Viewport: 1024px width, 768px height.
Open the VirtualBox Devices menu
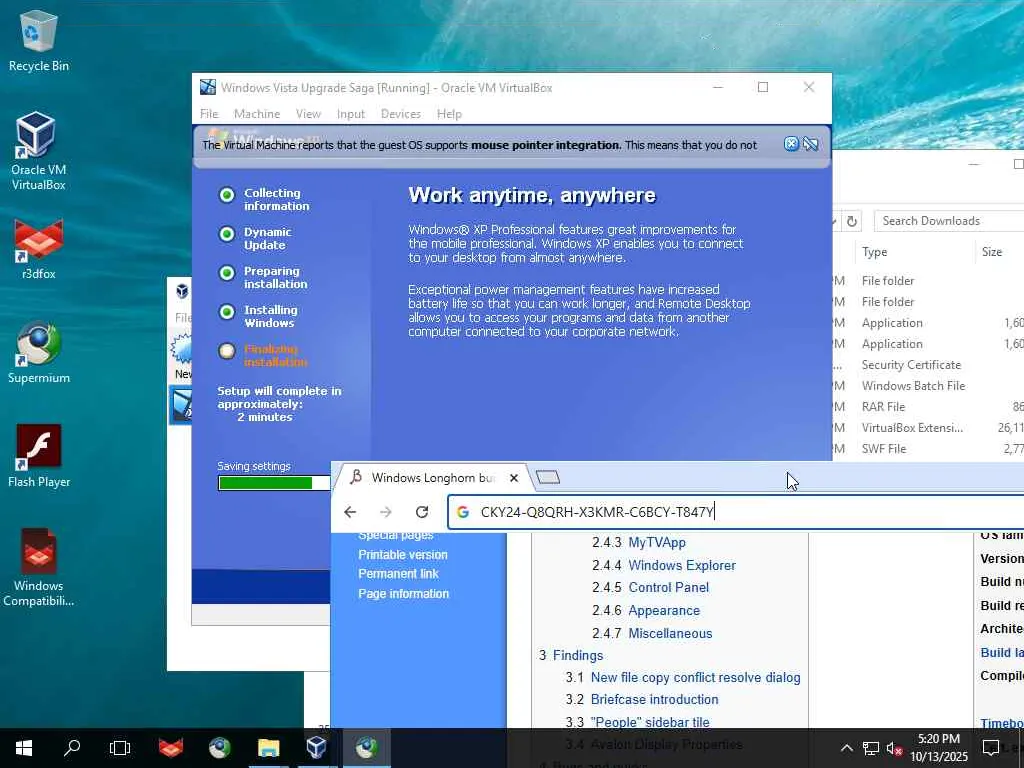click(x=400, y=114)
